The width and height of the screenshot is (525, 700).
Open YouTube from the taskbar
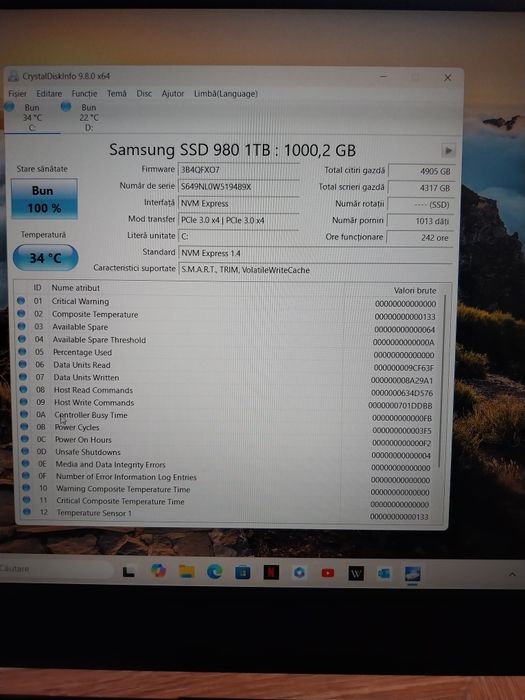(x=328, y=573)
